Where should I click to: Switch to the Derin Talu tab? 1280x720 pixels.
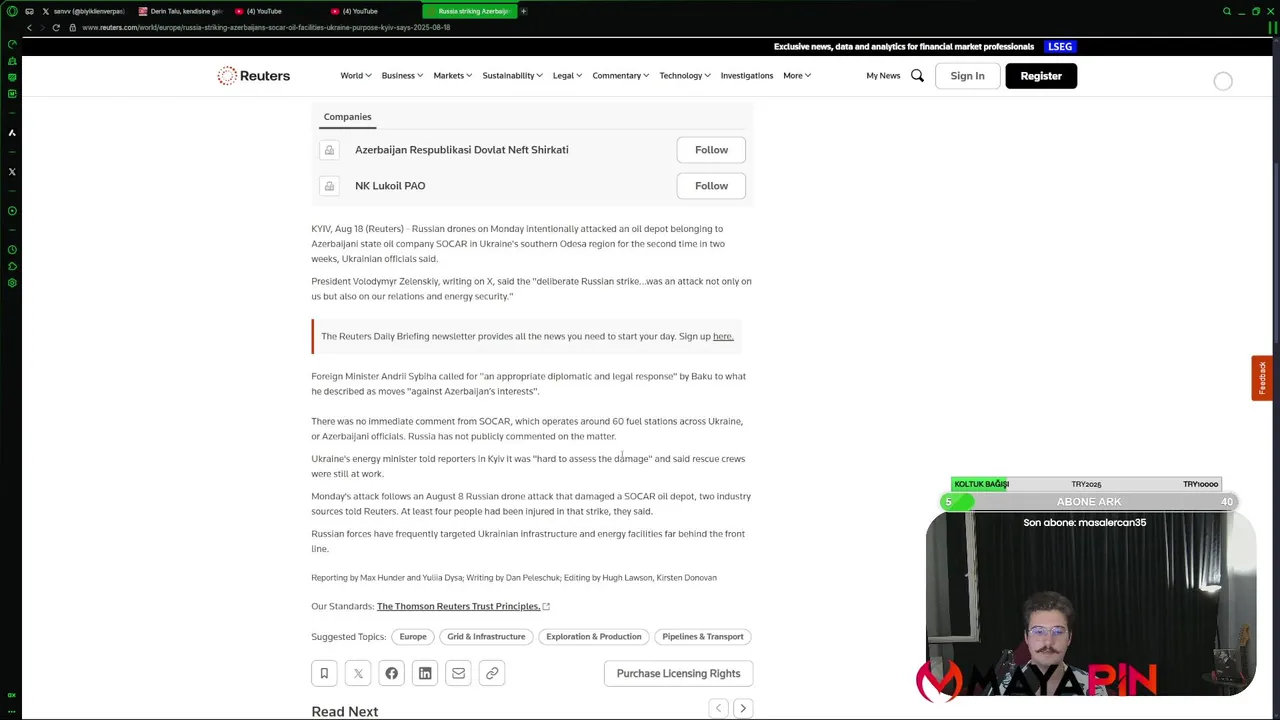coord(181,11)
